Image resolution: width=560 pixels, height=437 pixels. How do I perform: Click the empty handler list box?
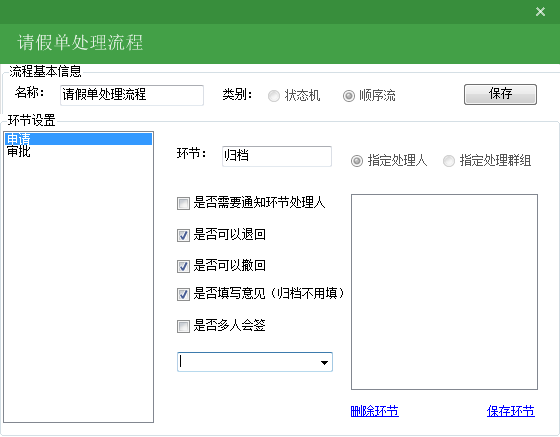point(444,292)
